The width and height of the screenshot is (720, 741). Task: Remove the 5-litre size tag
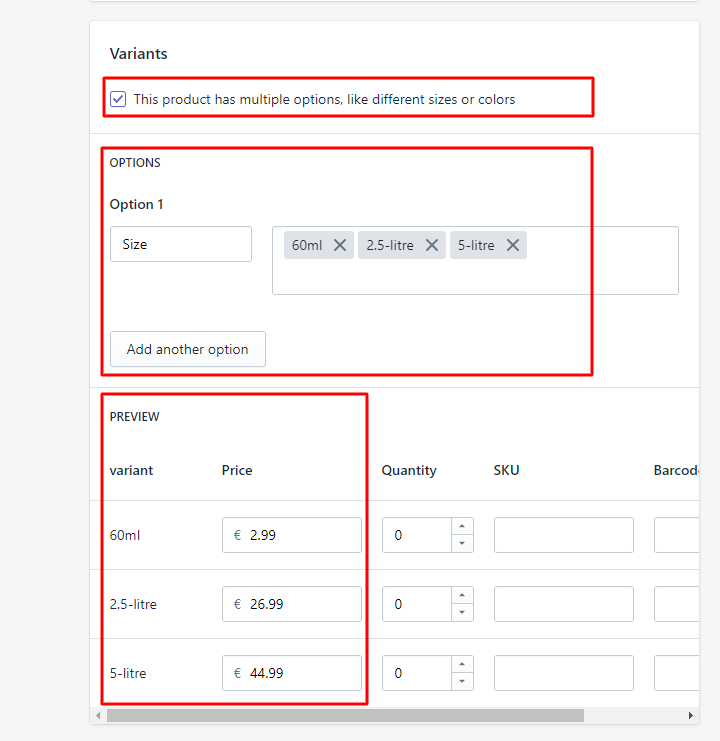(513, 245)
